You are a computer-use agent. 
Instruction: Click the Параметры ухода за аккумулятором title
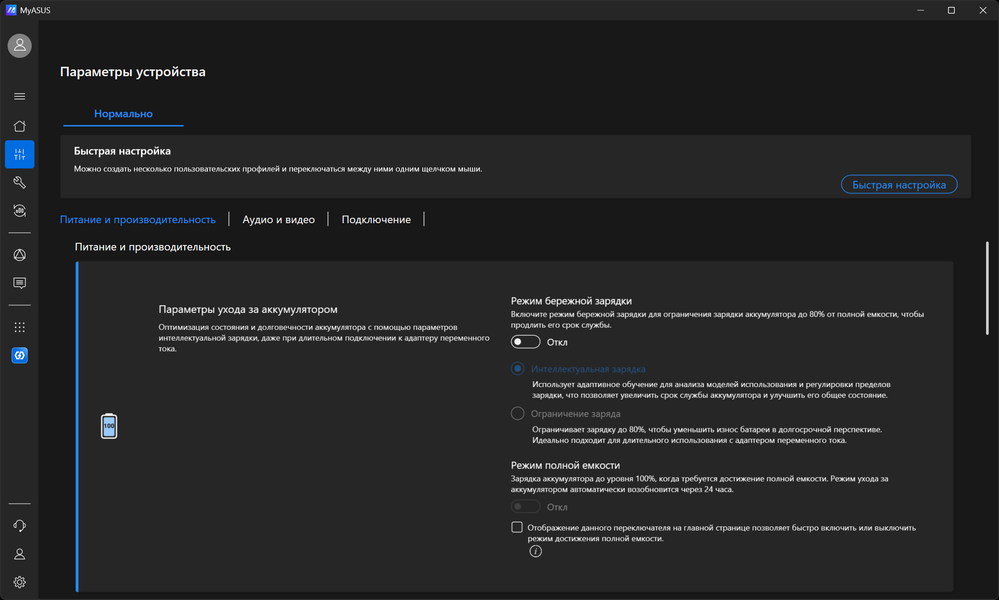[248, 309]
